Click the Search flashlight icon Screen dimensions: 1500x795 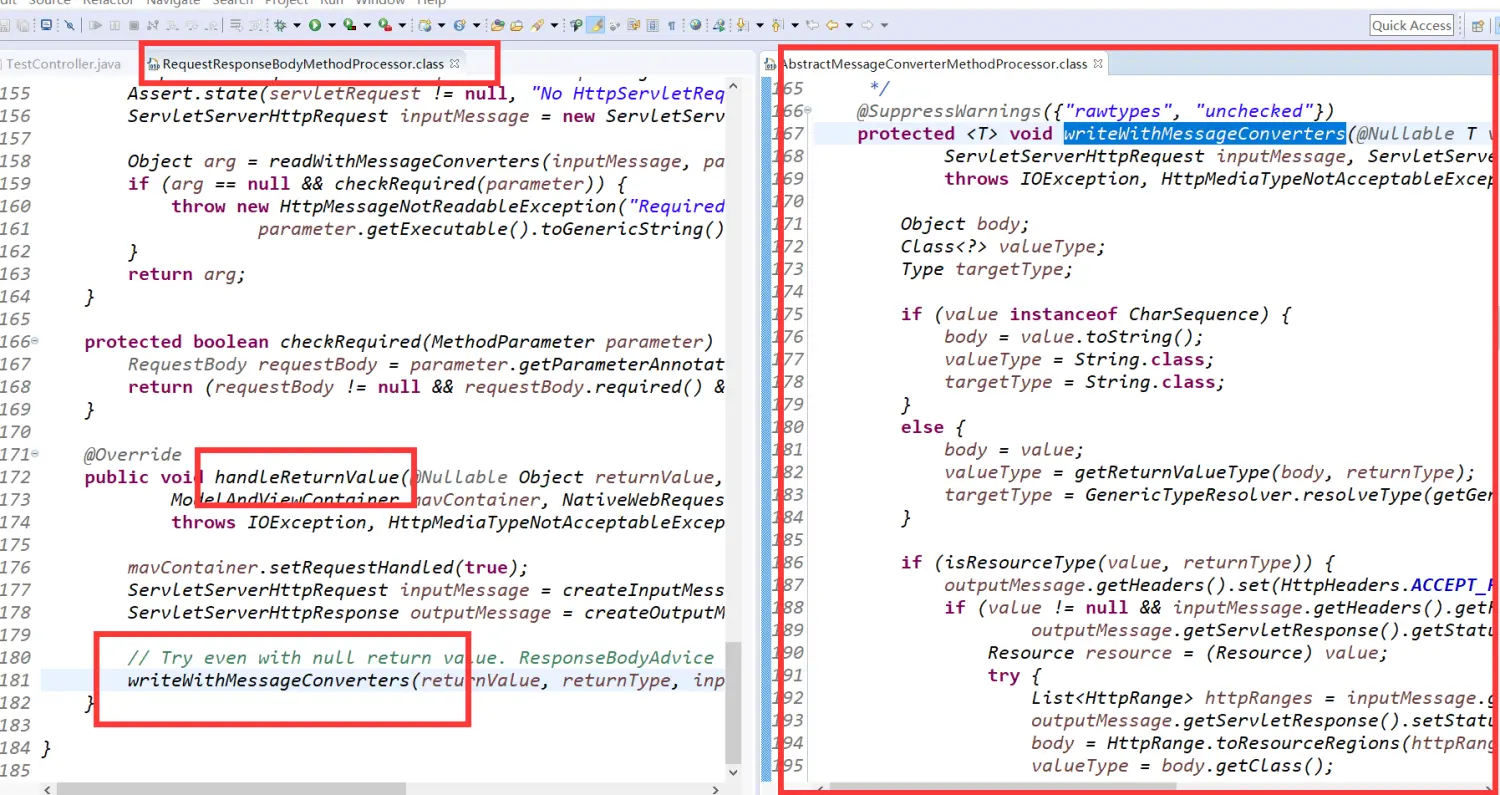coord(537,25)
